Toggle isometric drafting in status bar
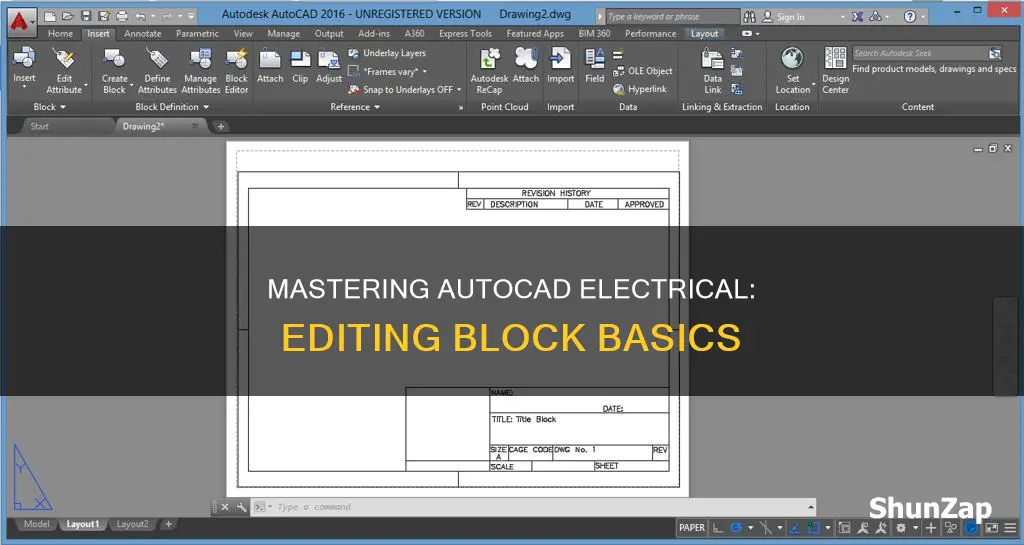1024x545 pixels. [765, 527]
